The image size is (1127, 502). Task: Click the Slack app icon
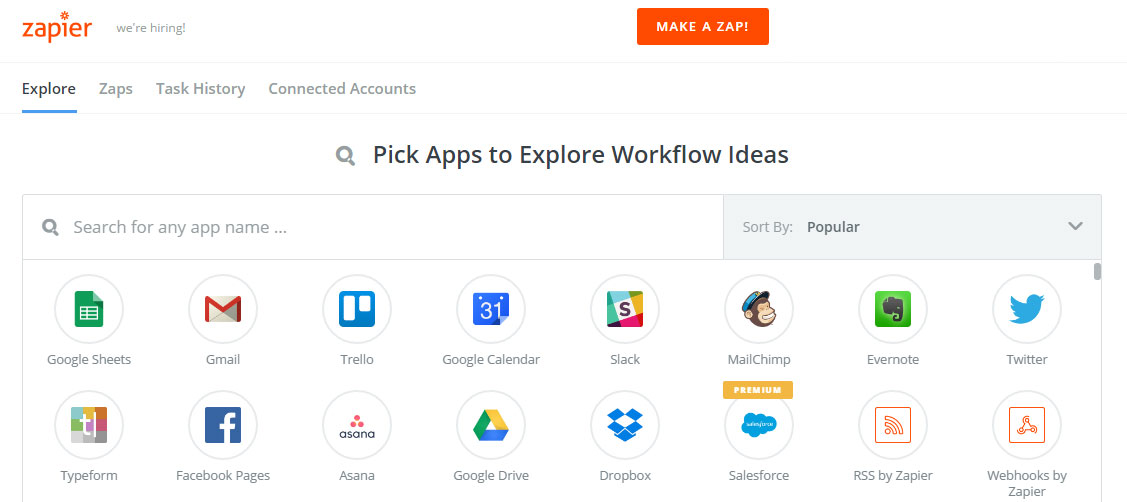(x=625, y=309)
